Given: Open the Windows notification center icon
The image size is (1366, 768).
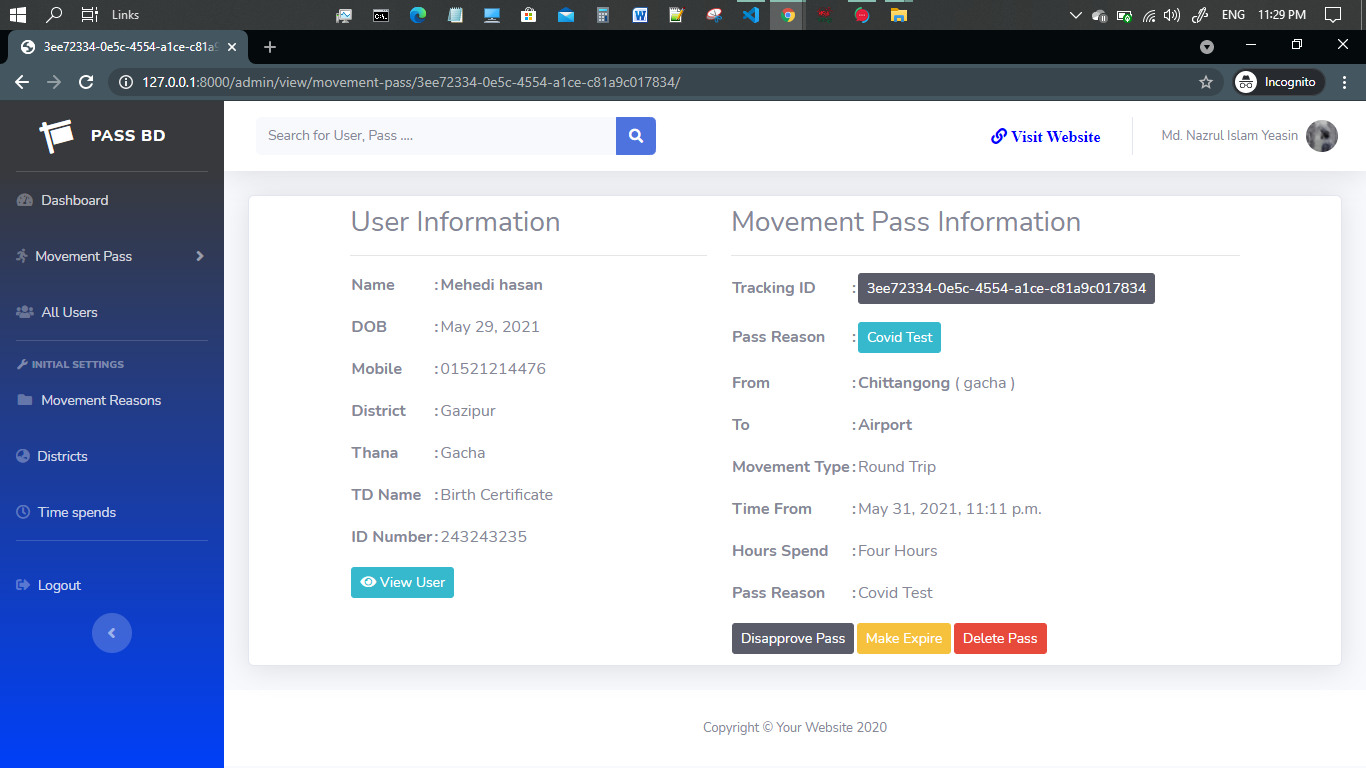Looking at the screenshot, I should tap(1332, 15).
